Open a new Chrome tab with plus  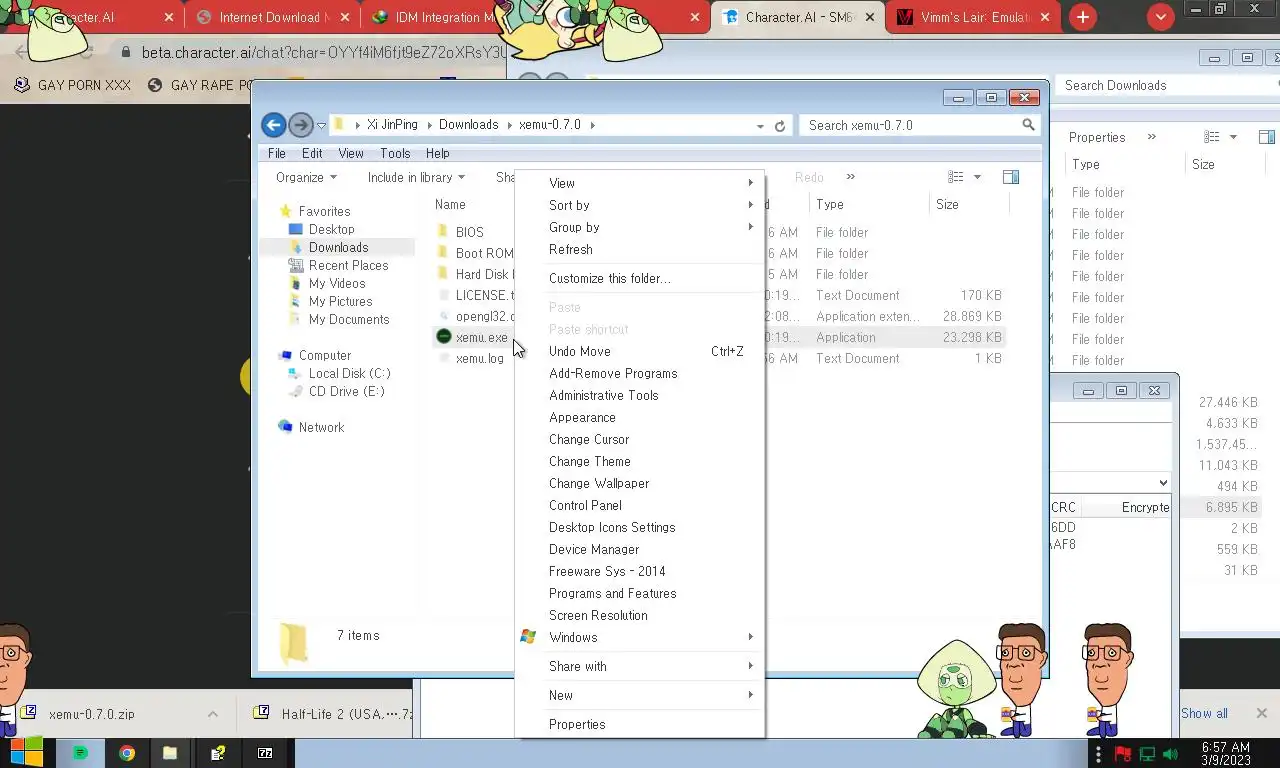[1083, 17]
